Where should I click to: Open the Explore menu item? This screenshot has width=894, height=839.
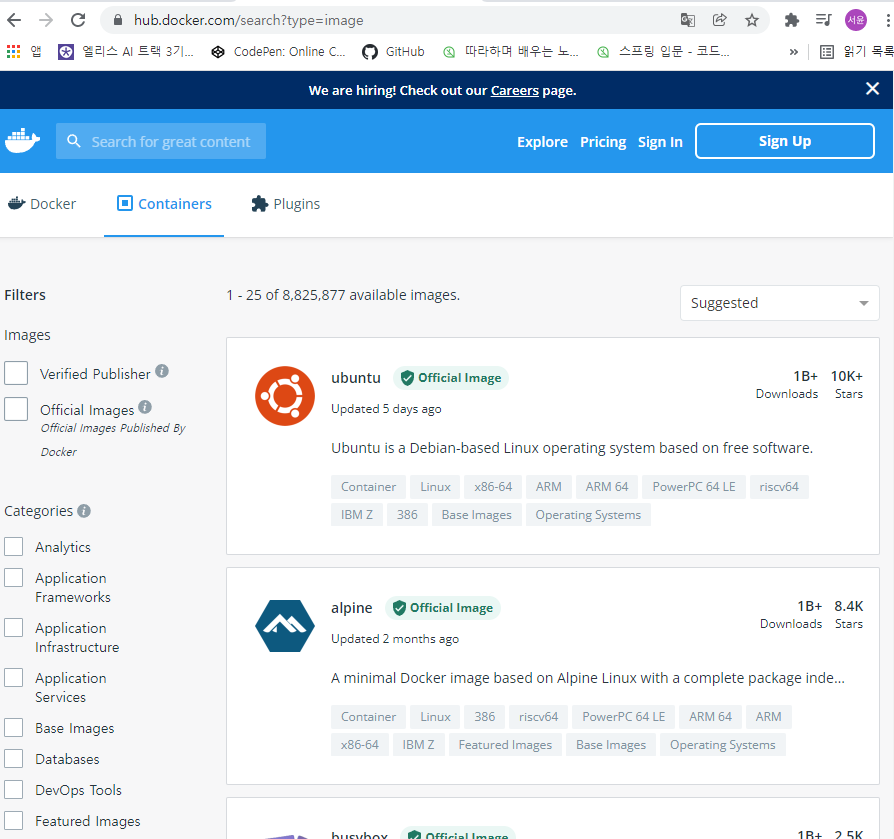coord(542,142)
